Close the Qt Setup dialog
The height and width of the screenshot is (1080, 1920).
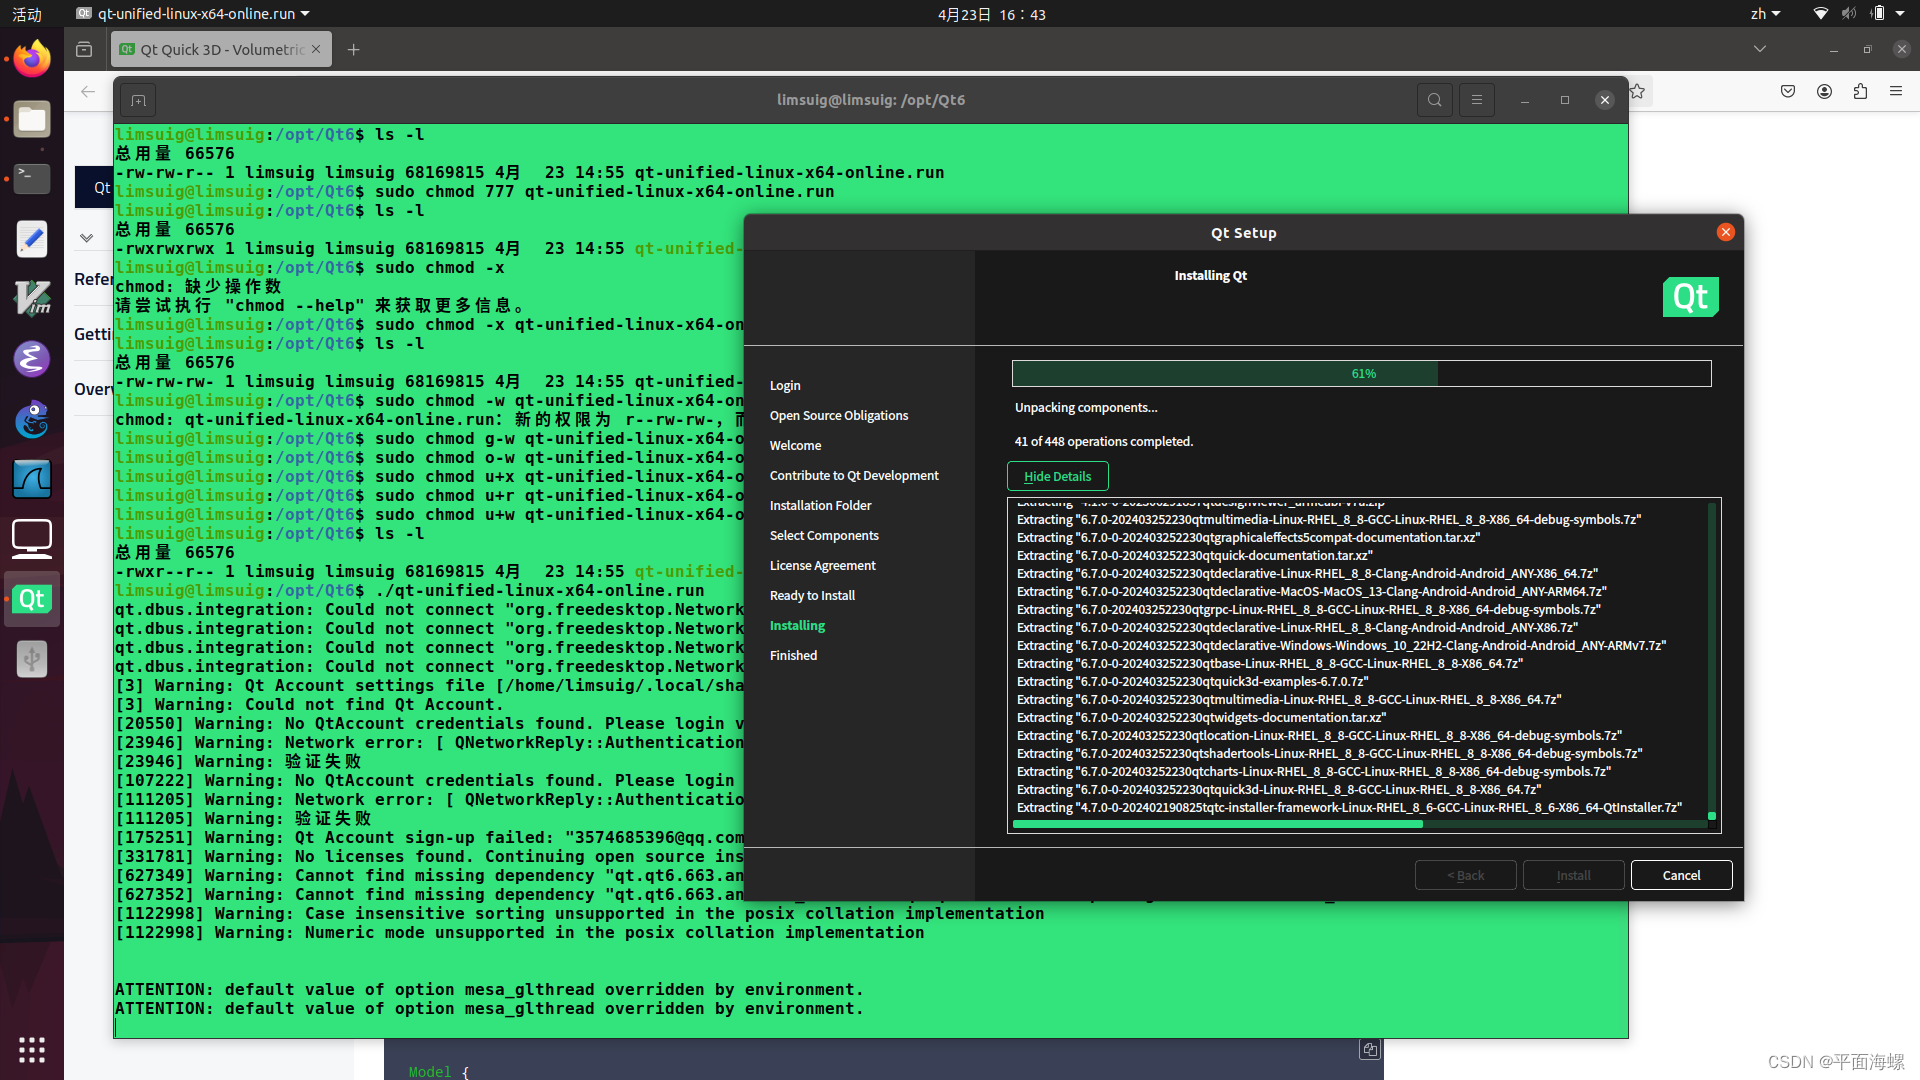(x=1726, y=232)
